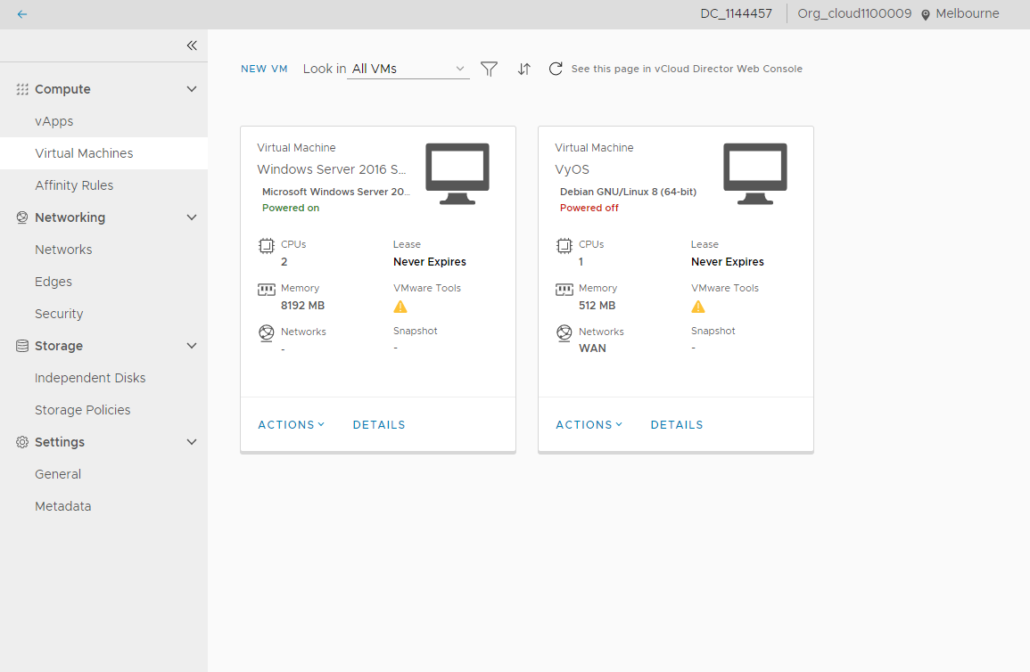Click the Melbourne location pin icon
This screenshot has height=672, width=1030.
[925, 14]
